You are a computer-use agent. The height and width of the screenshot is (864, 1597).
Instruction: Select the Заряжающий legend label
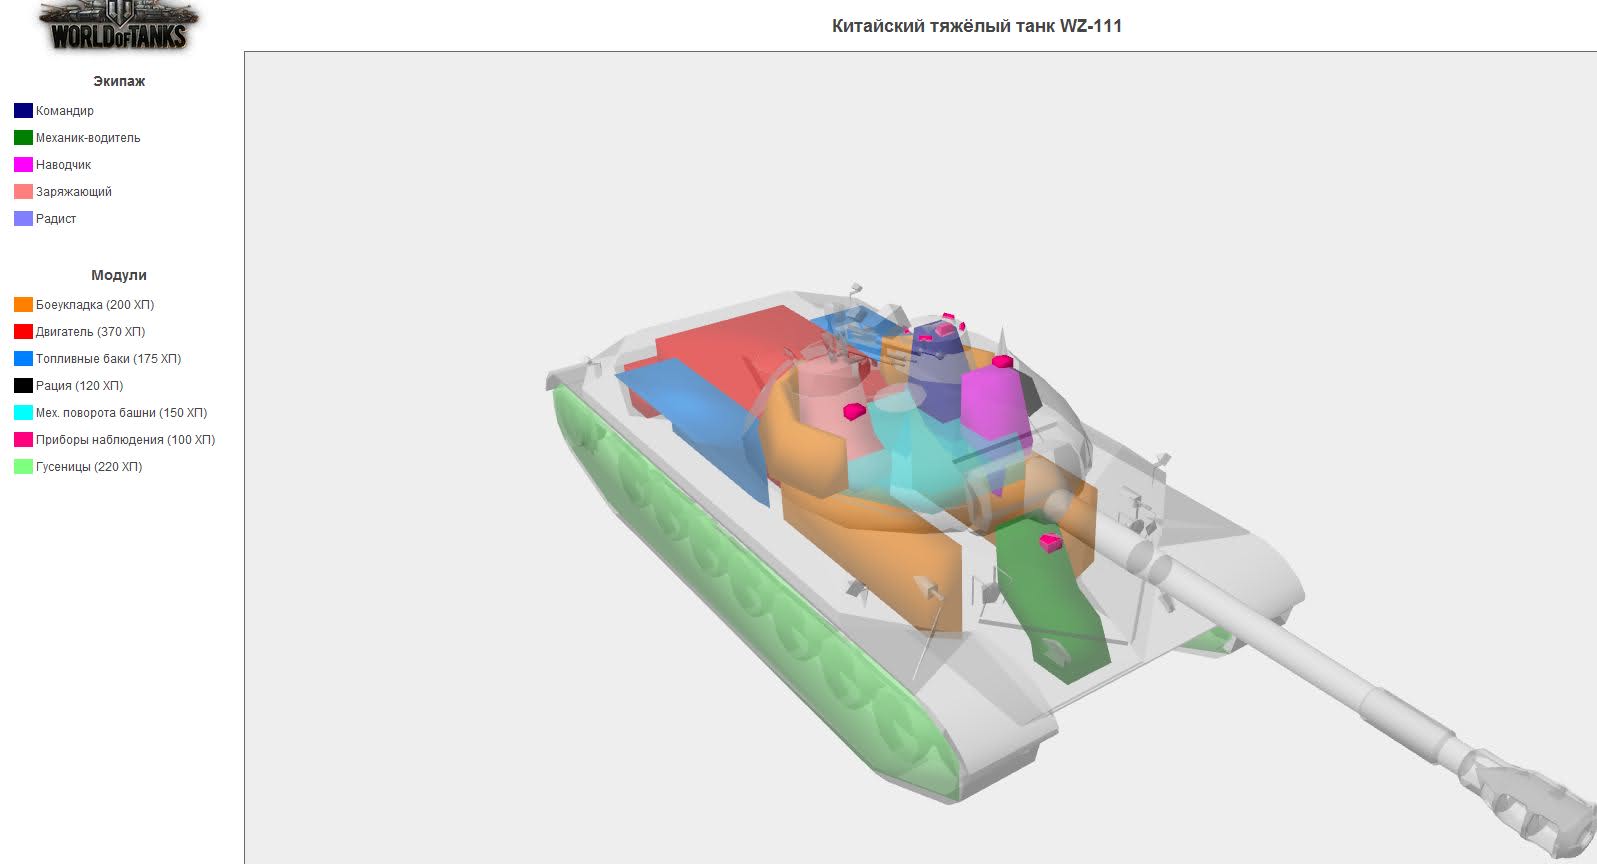[74, 192]
